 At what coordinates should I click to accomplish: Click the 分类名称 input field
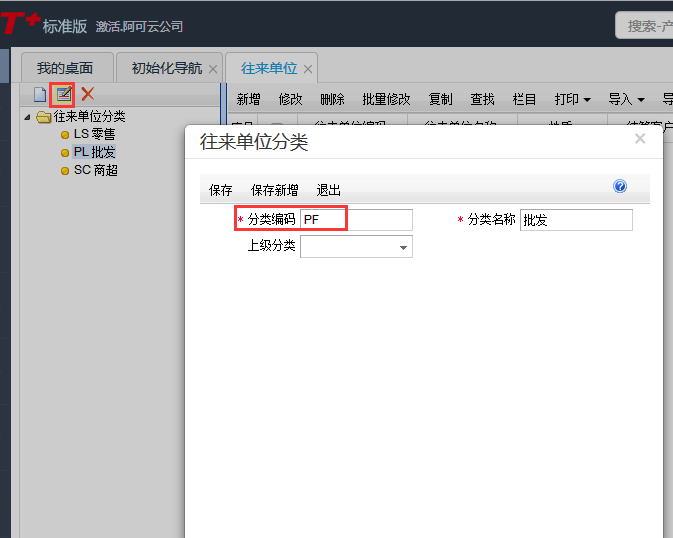[x=576, y=220]
